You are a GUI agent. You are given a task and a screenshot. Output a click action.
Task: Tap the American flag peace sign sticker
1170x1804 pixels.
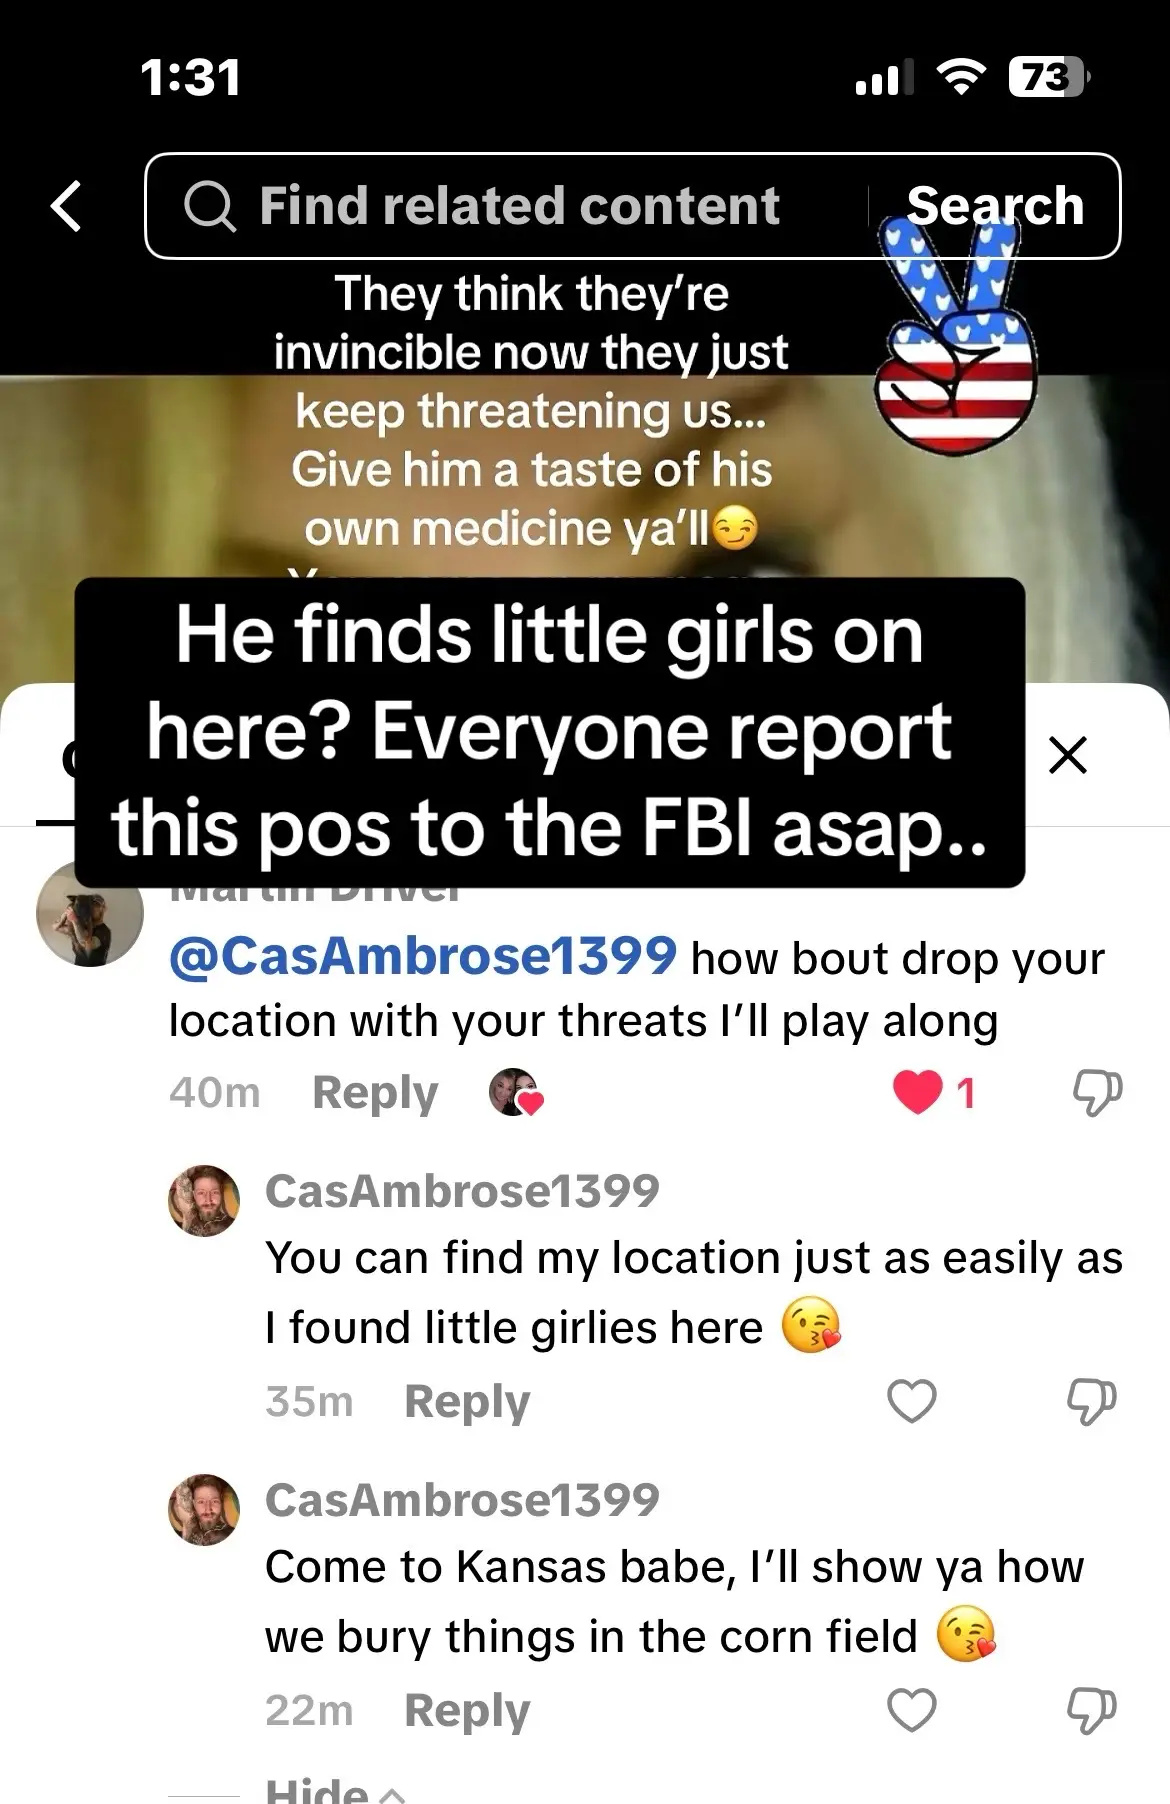[955, 330]
